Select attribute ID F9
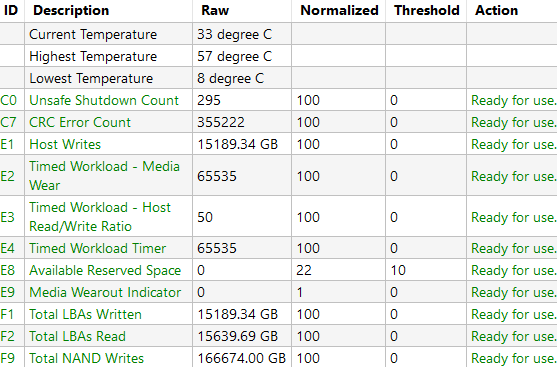 7,358
